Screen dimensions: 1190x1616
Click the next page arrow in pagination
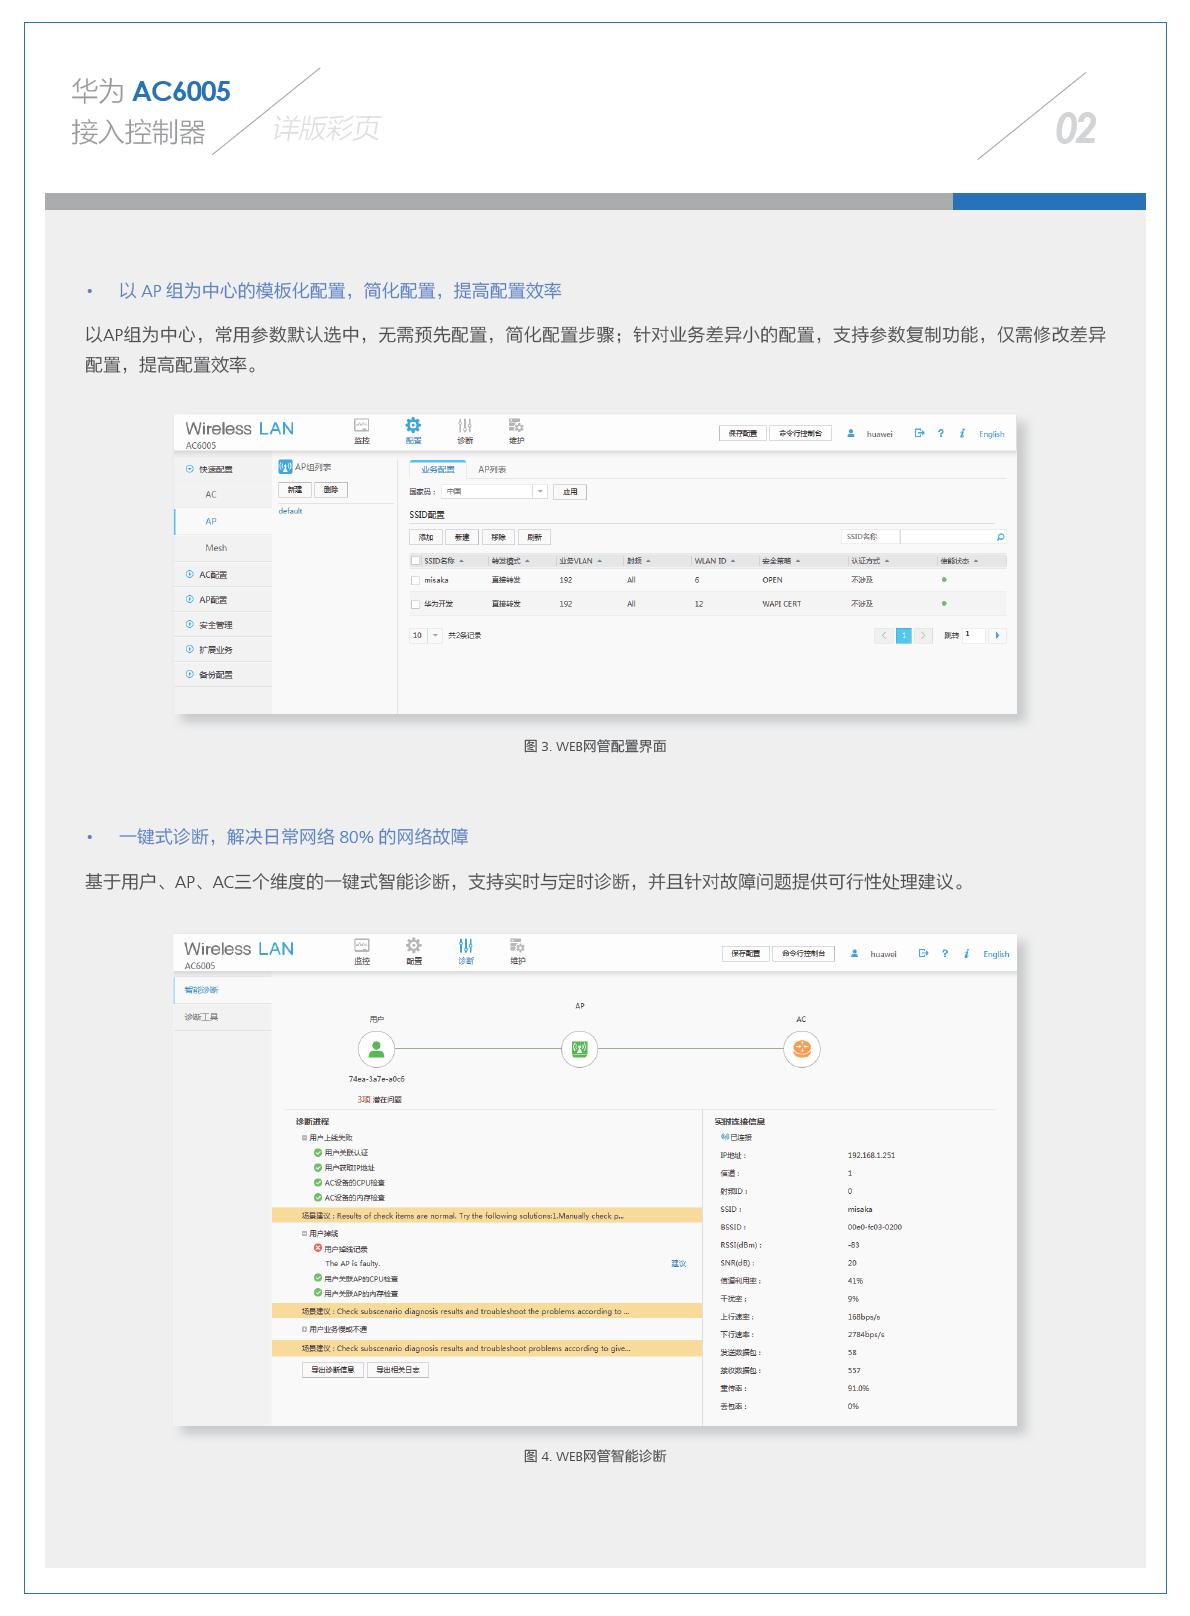[923, 635]
